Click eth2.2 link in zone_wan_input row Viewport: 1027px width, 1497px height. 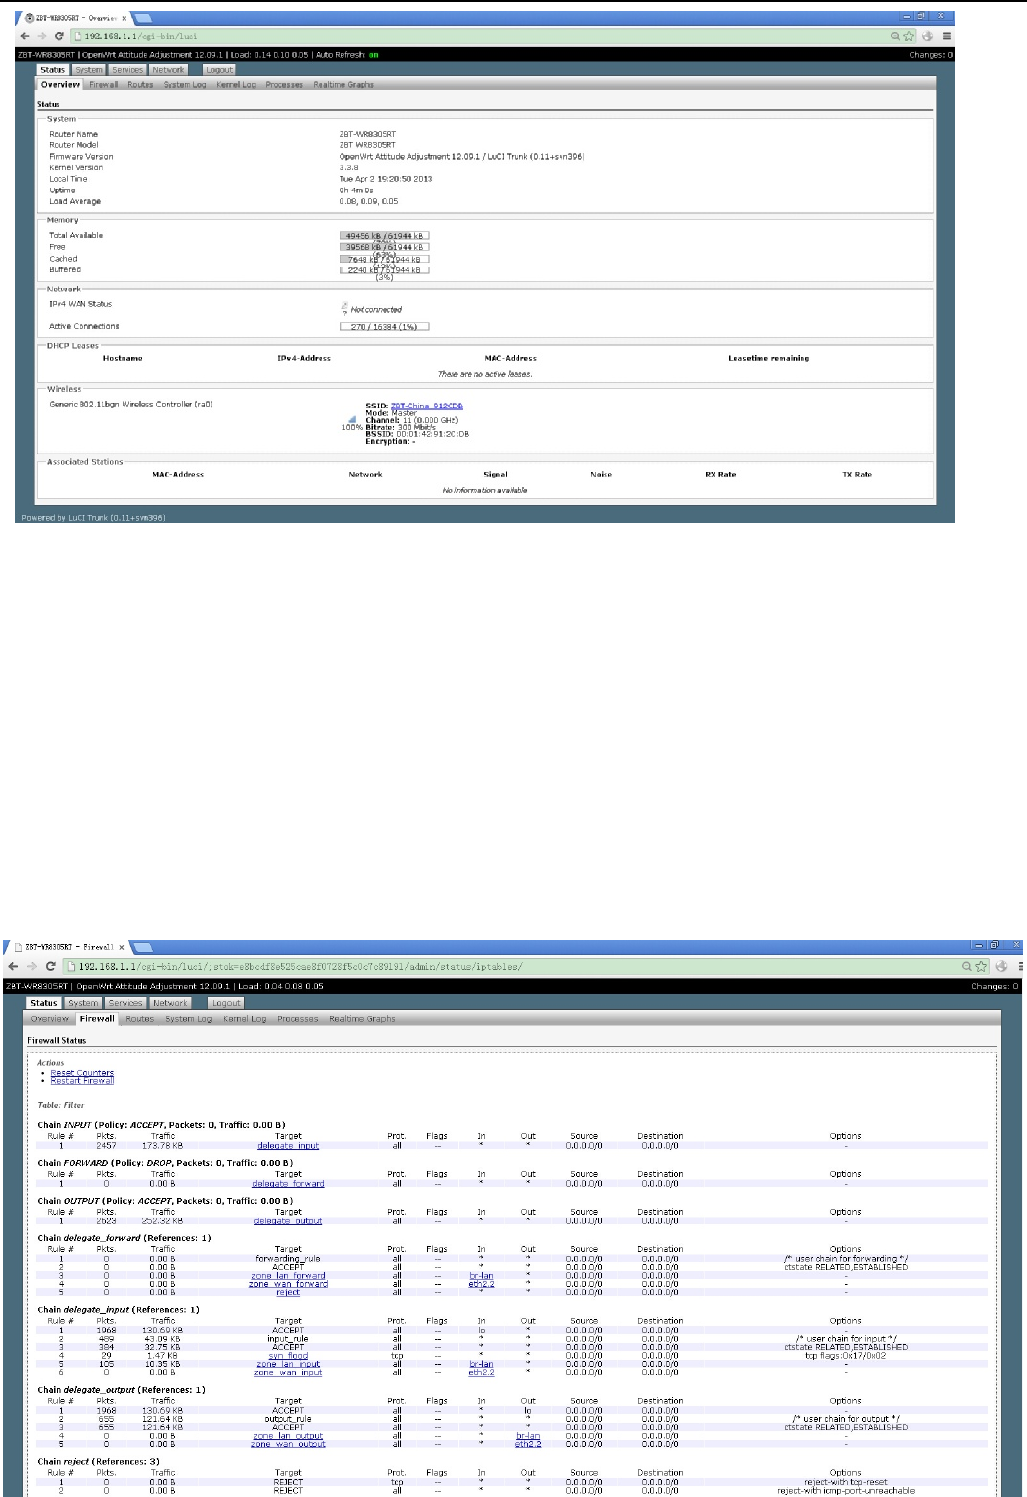point(481,1373)
